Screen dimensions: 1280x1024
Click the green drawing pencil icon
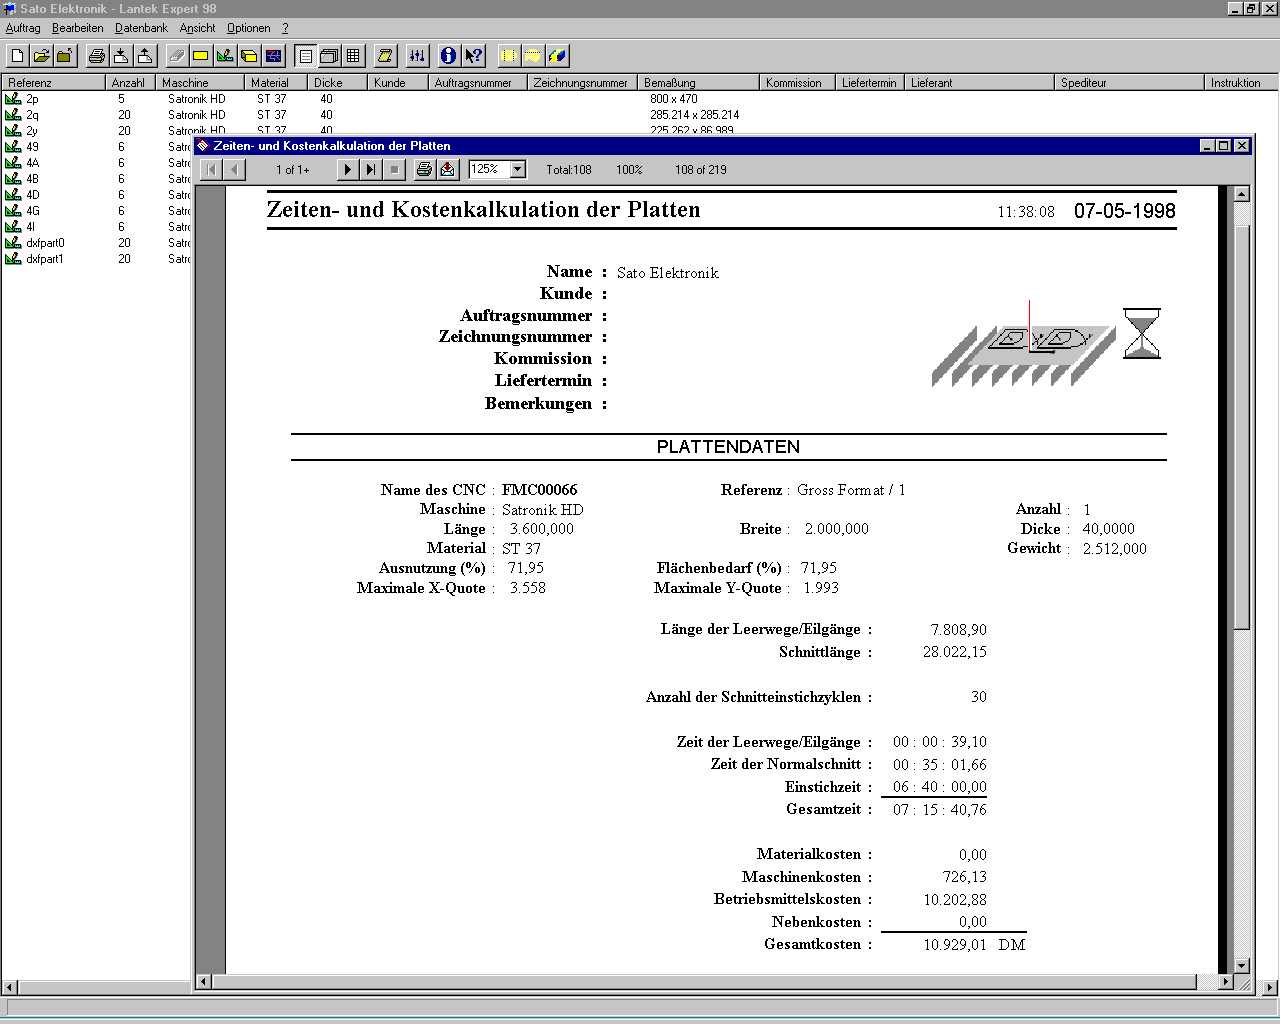pos(225,56)
